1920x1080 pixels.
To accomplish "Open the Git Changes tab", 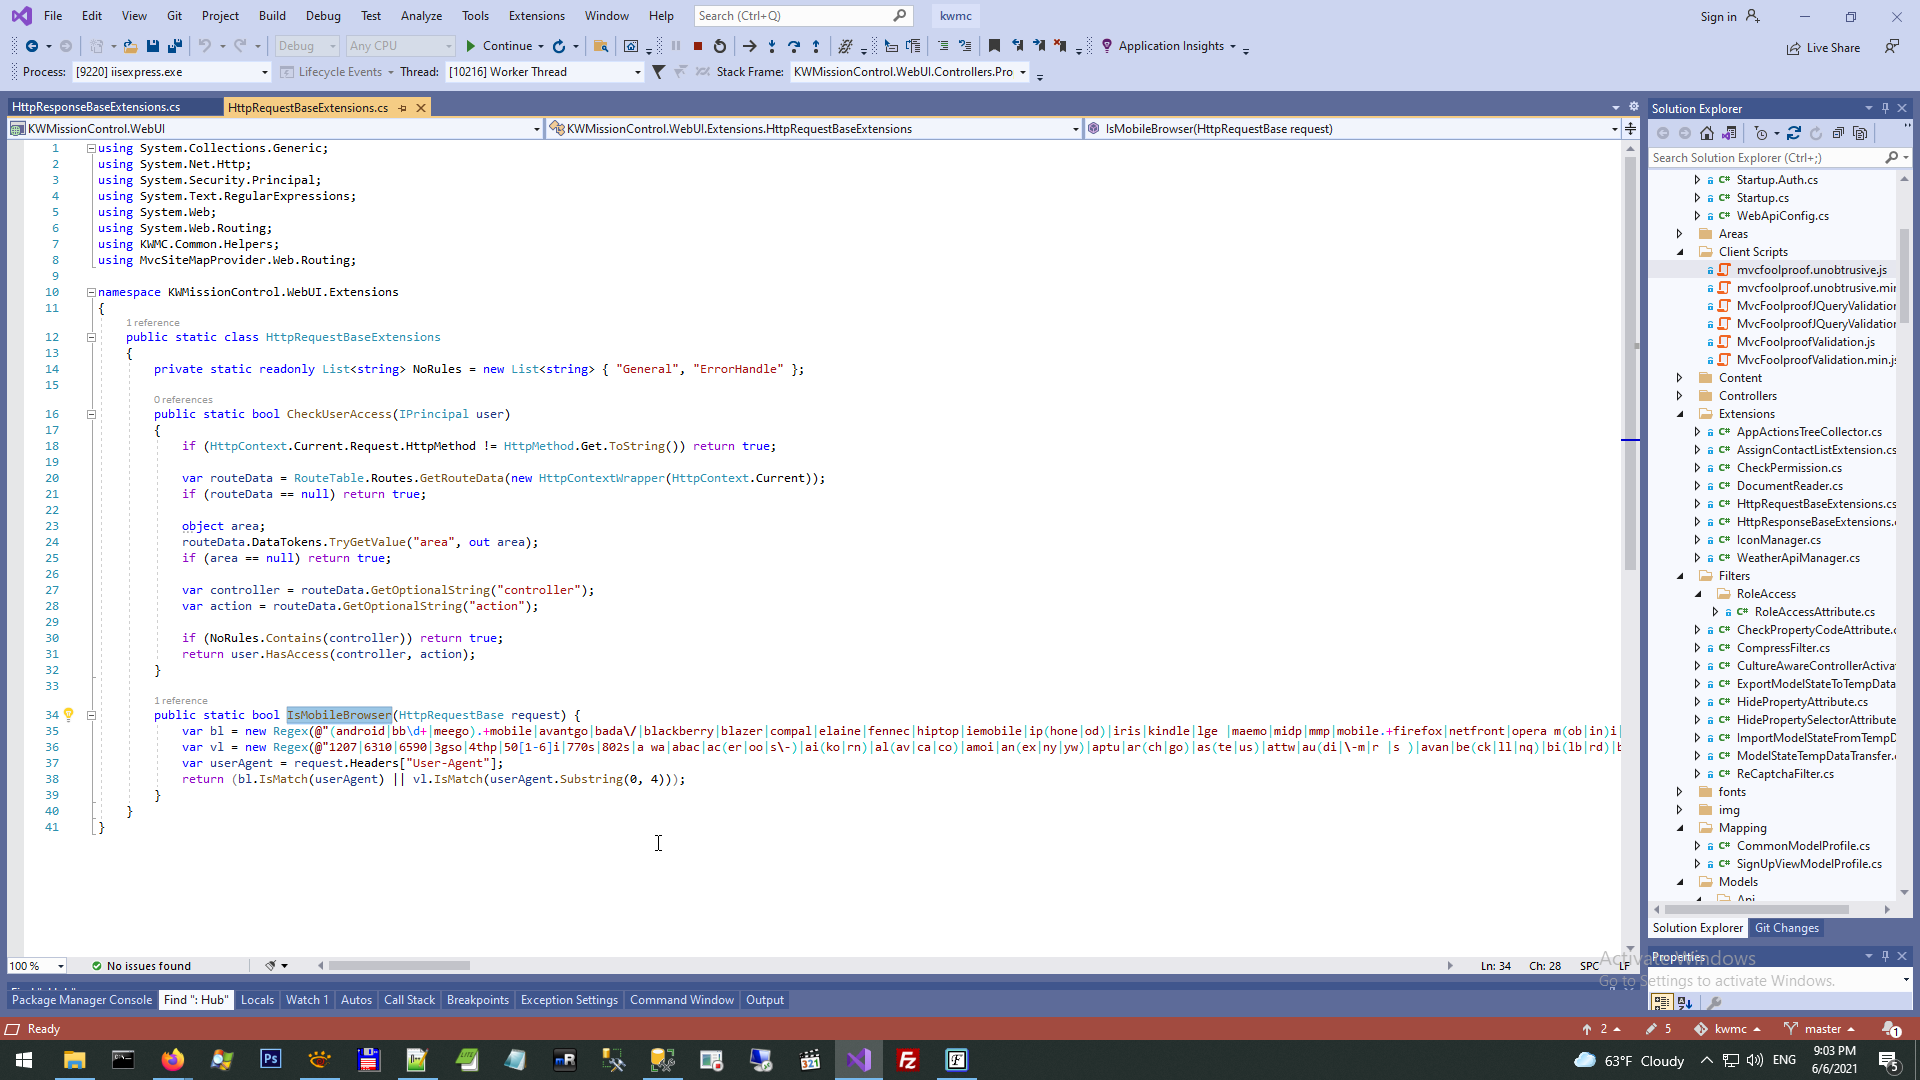I will coord(1786,928).
